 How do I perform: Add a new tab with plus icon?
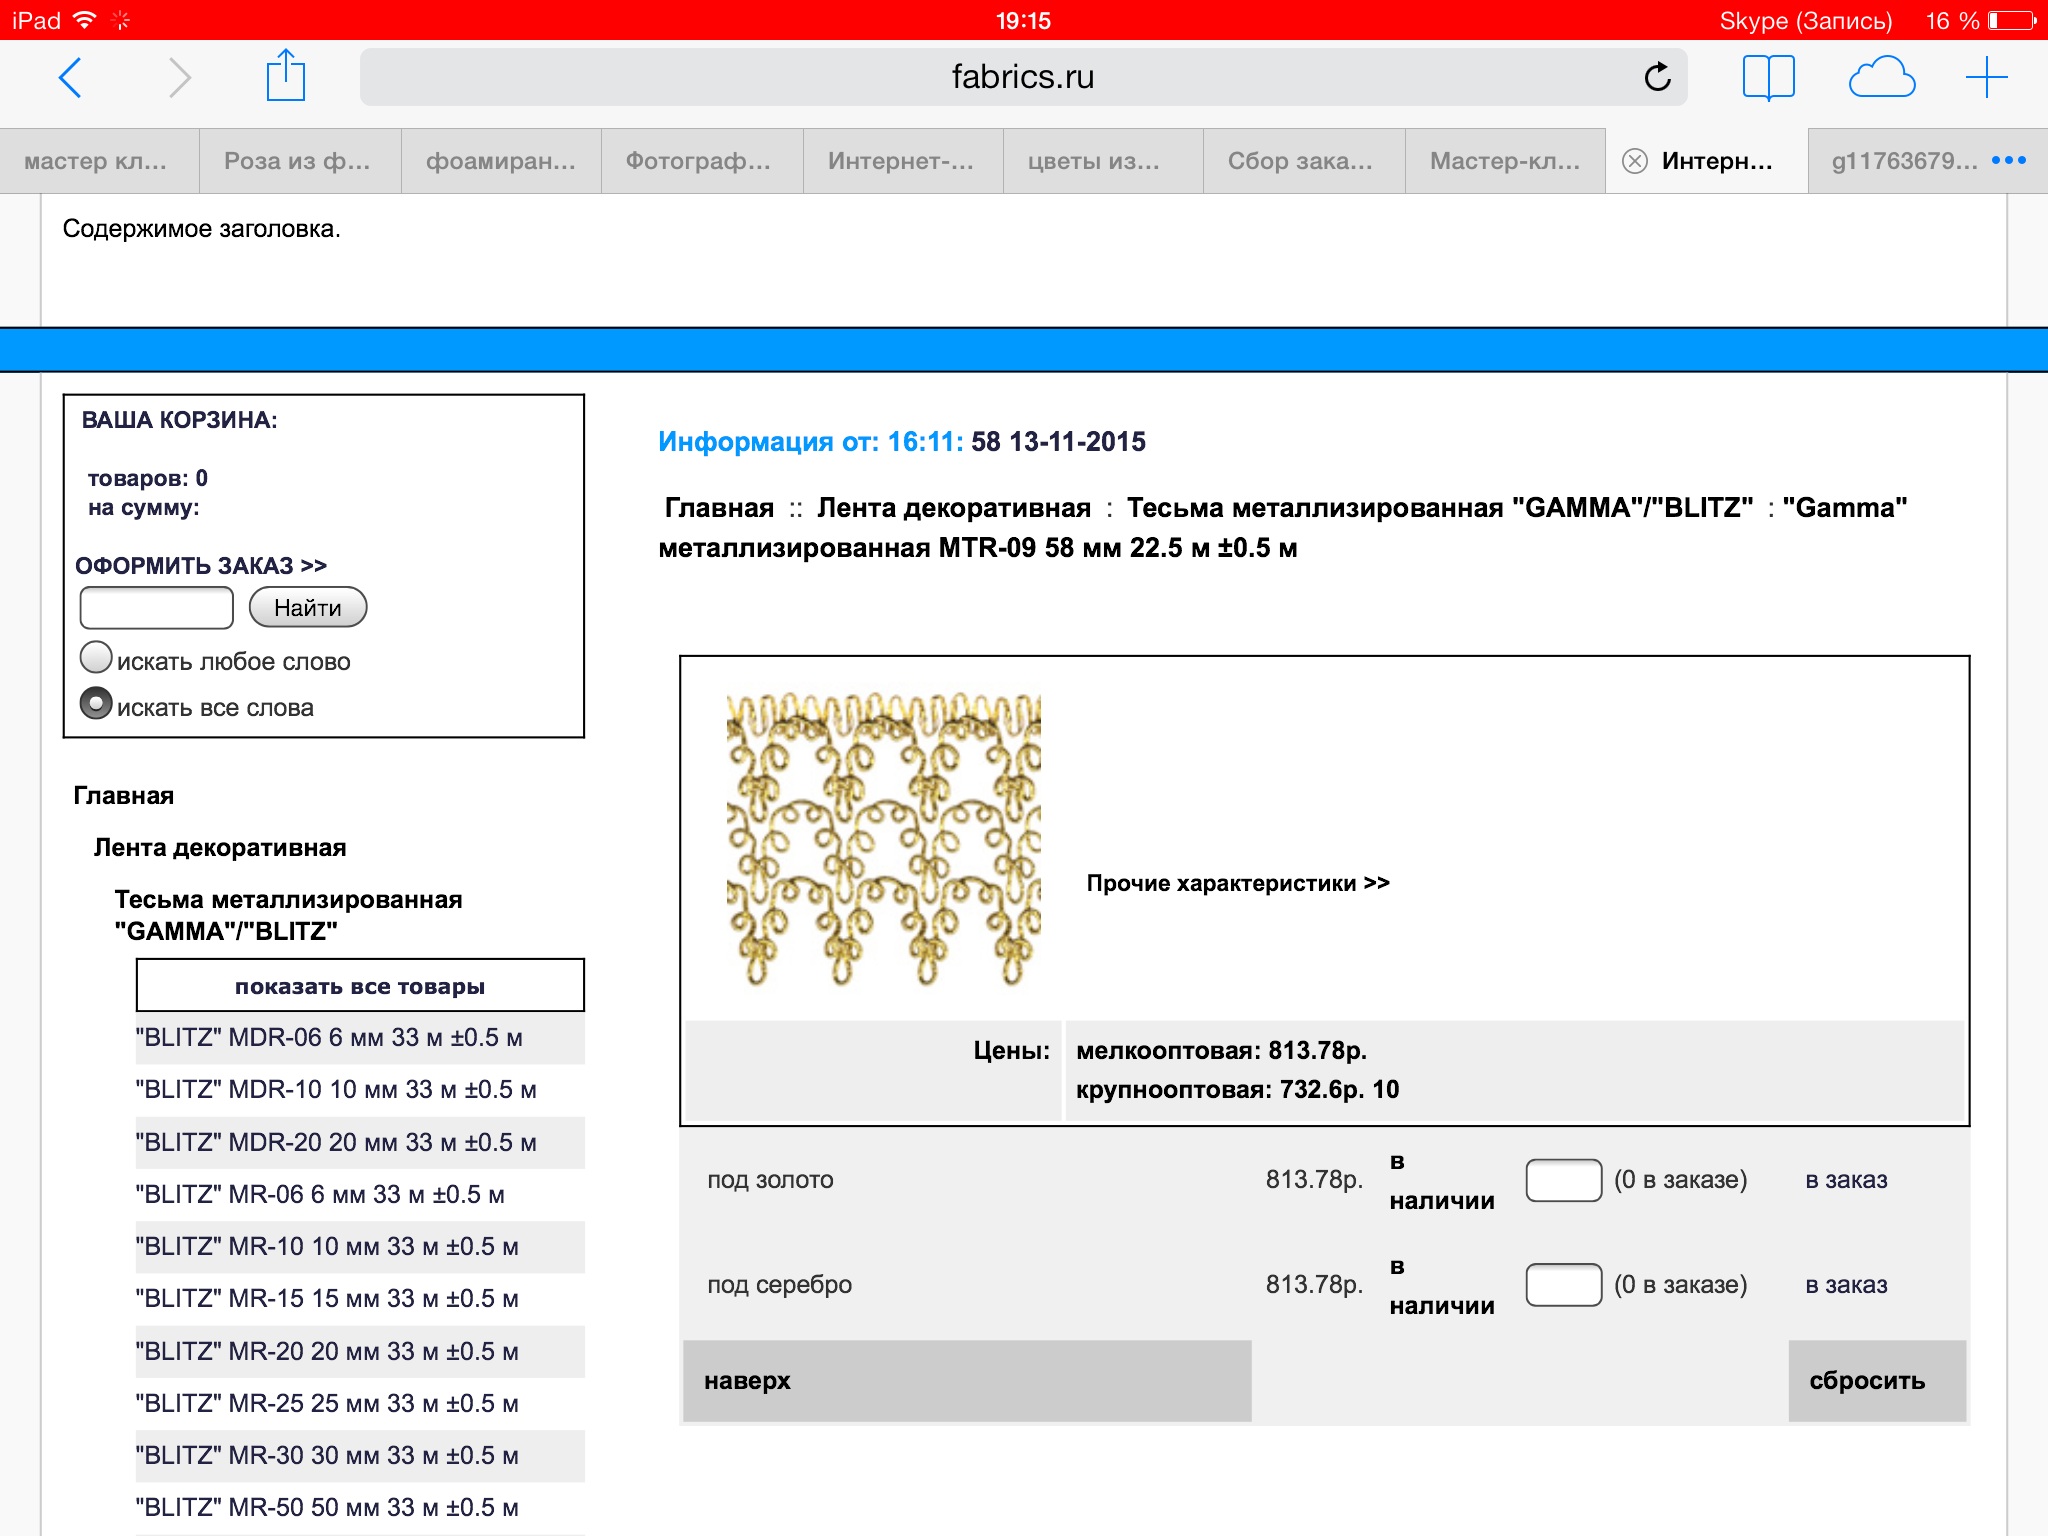click(x=1986, y=77)
